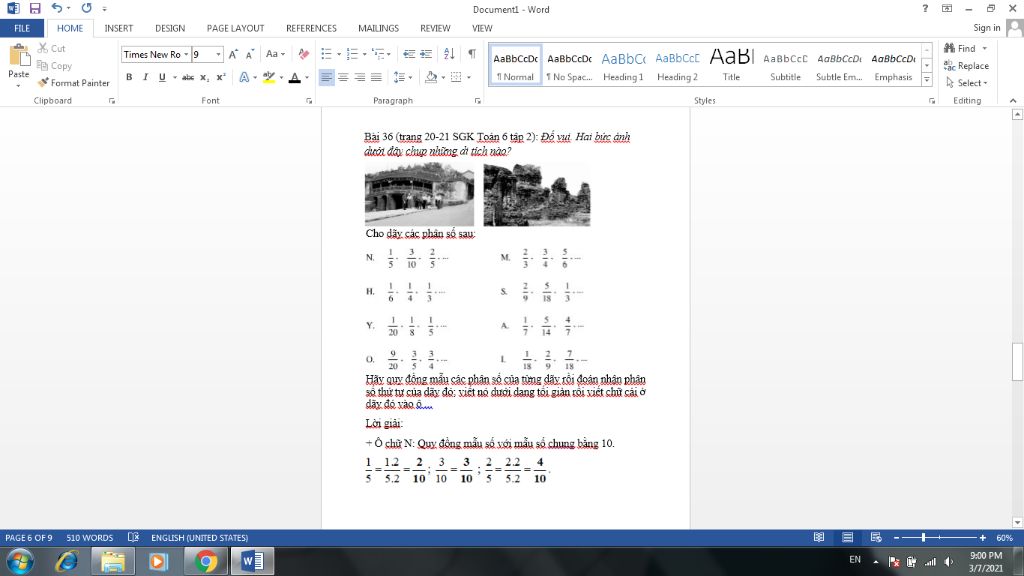Undo the last action in Quick Access toolbar
This screenshot has height=576, width=1024.
tap(57, 8)
